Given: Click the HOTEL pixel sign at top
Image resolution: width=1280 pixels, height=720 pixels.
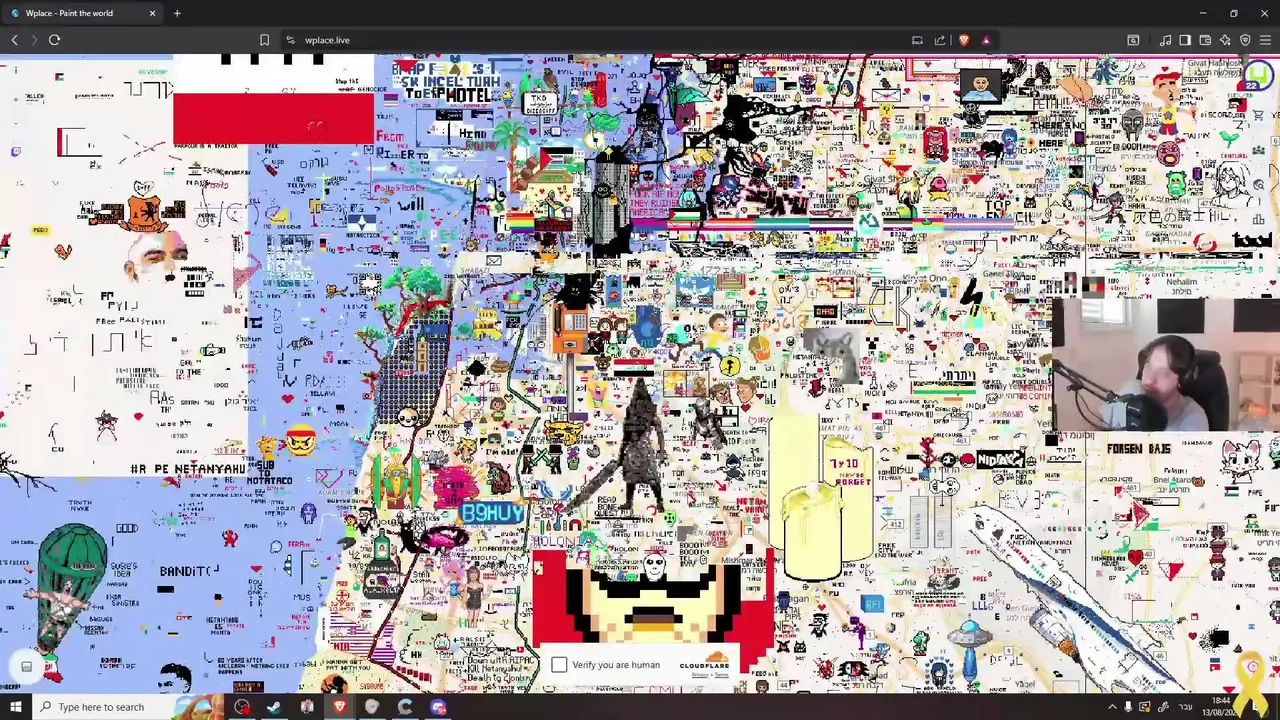Looking at the screenshot, I should click(469, 95).
